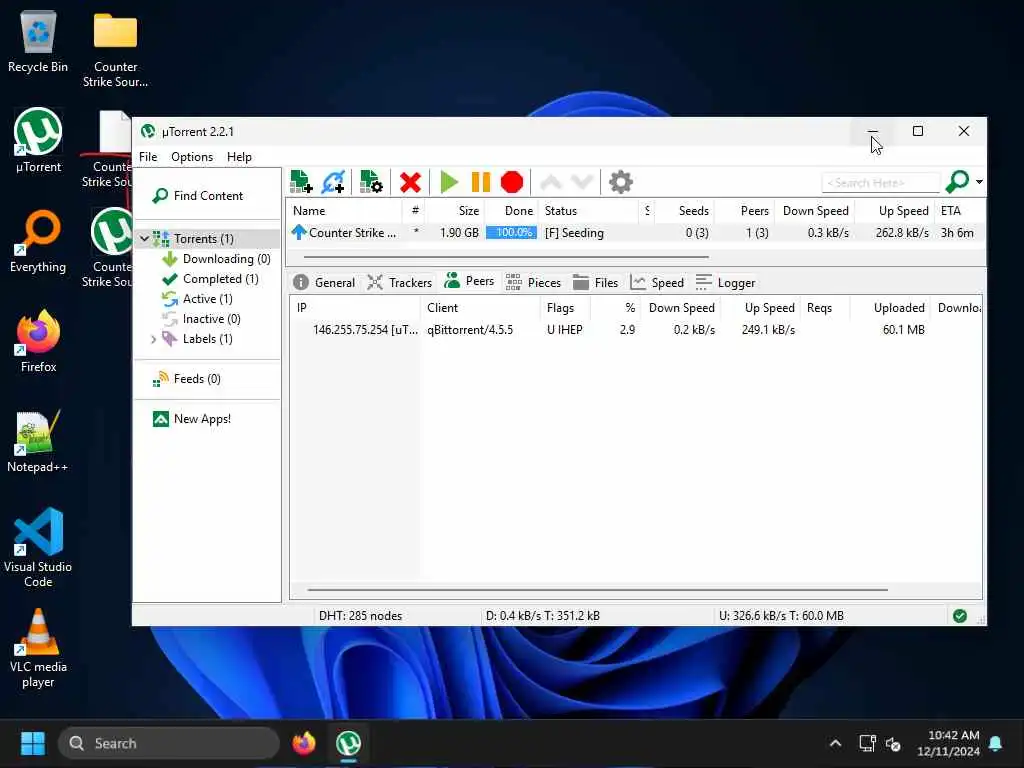Click the upload rate status bar entry
The width and height of the screenshot is (1024, 768).
[781, 616]
